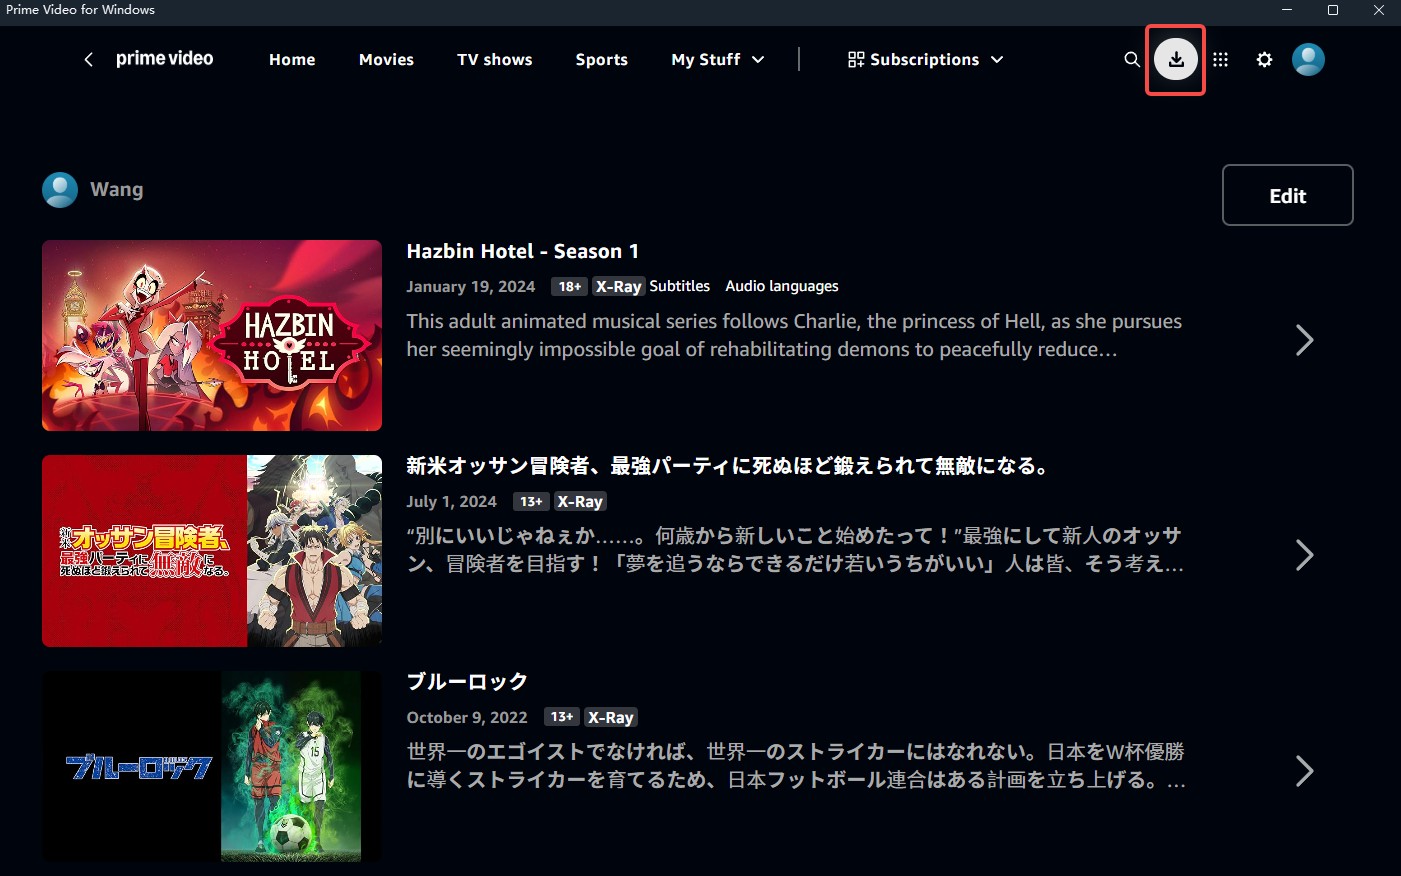
Task: Click the Edit button
Action: 1287,195
